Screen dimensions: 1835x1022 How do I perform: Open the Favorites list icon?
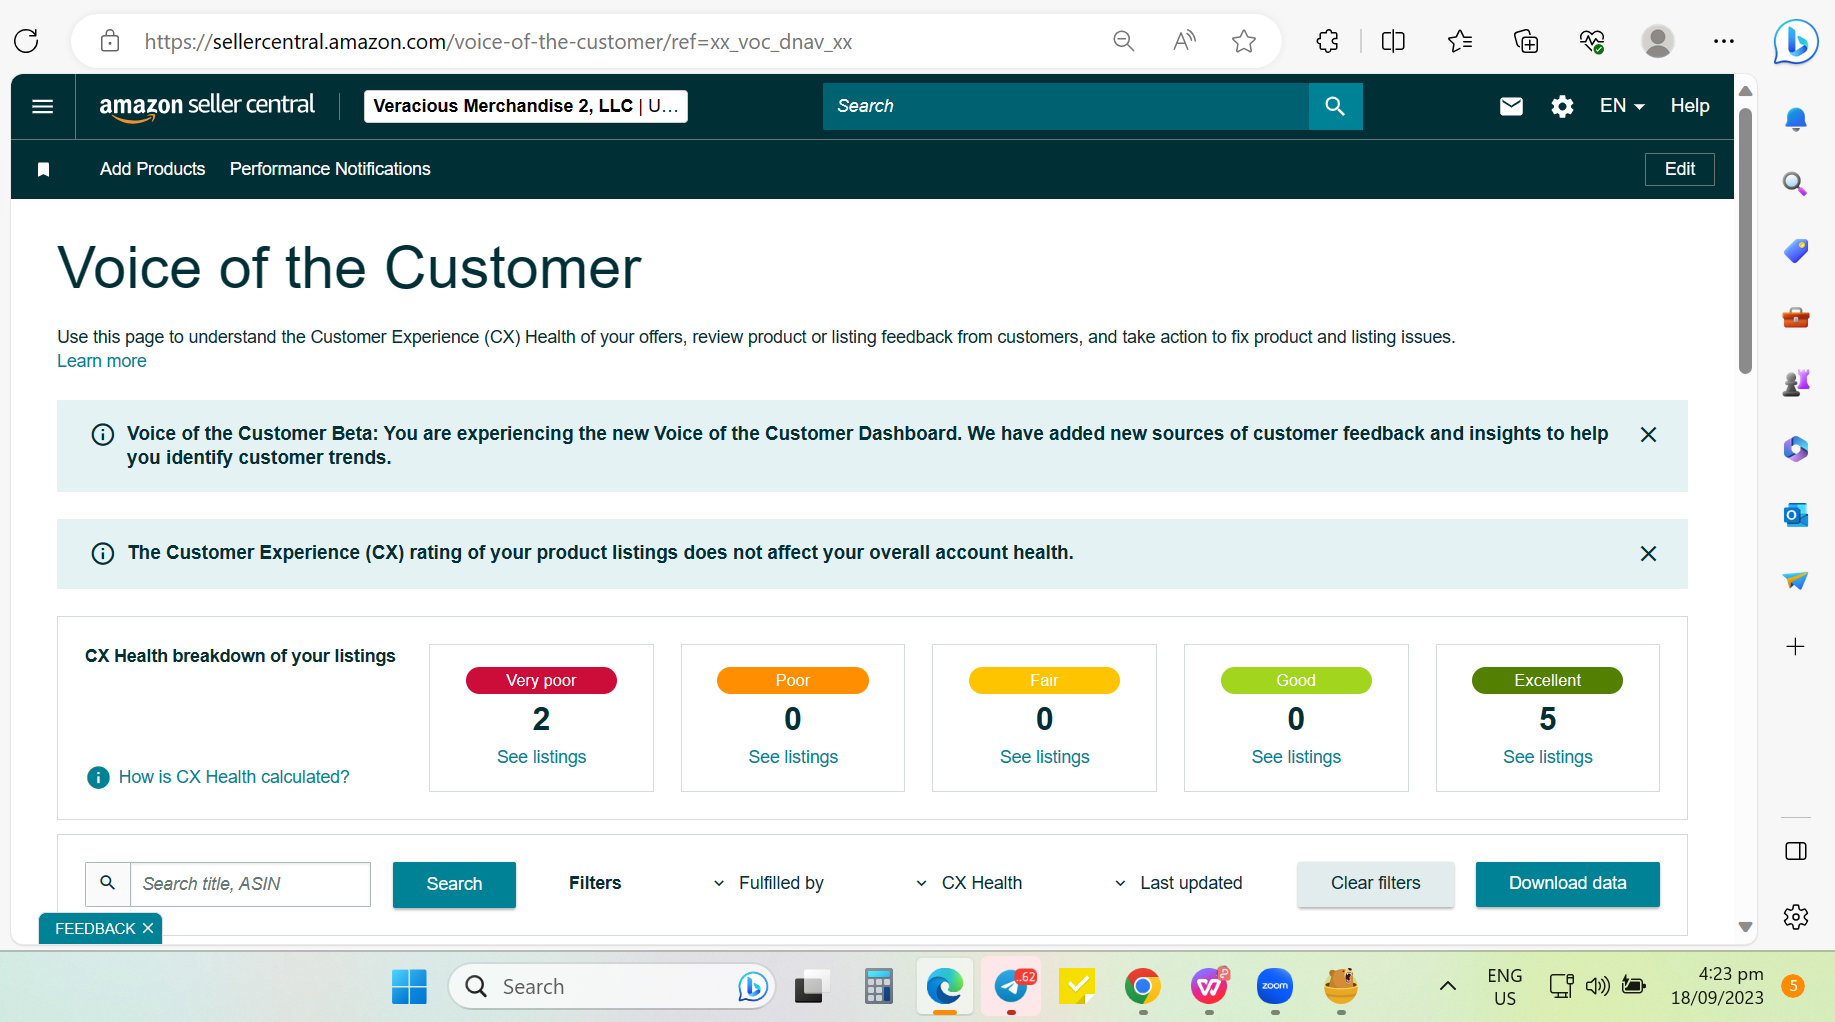(x=1459, y=41)
